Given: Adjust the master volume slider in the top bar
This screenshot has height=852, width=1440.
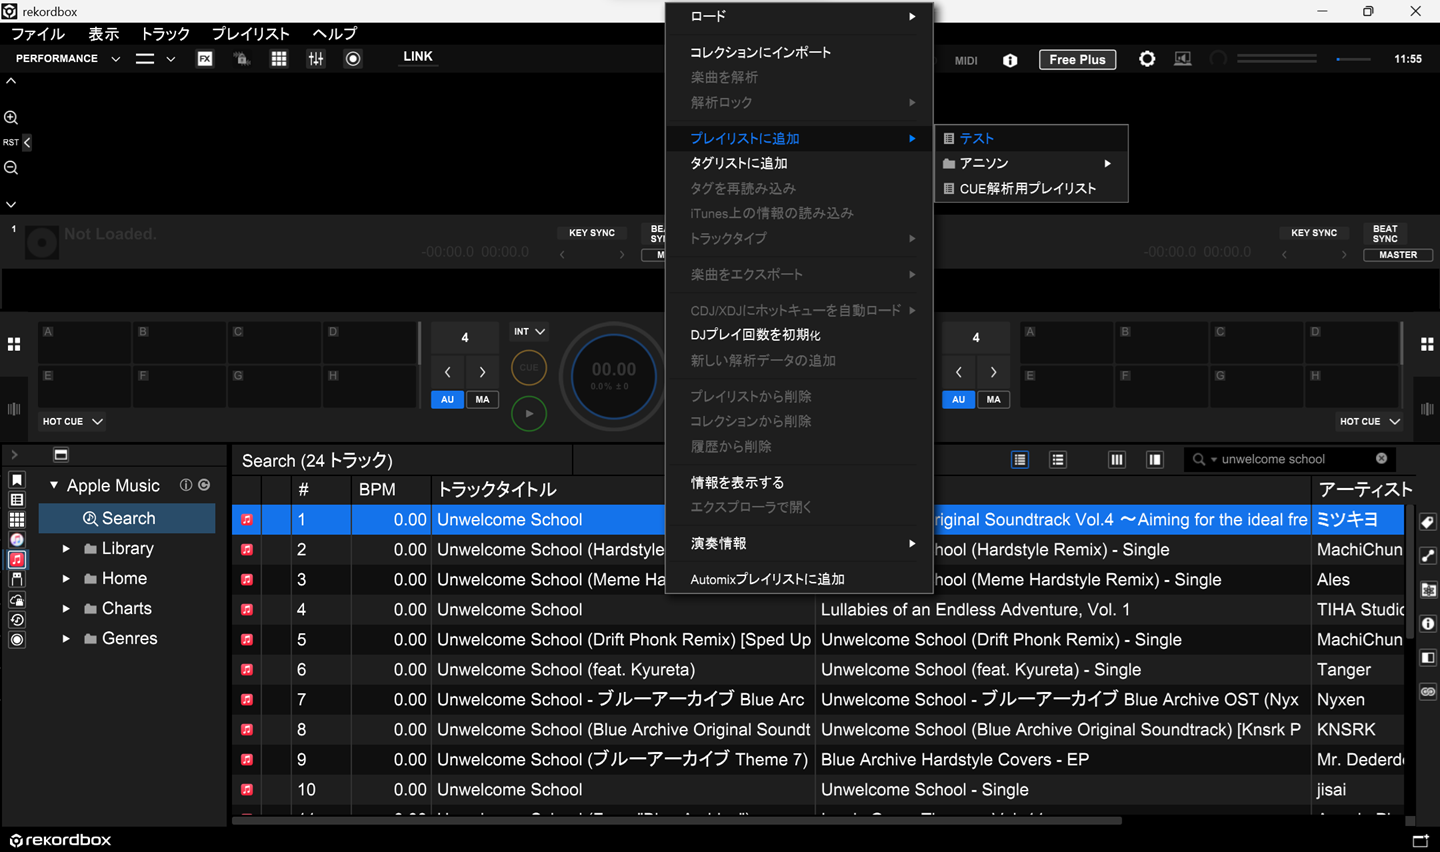Looking at the screenshot, I should [x=1353, y=59].
